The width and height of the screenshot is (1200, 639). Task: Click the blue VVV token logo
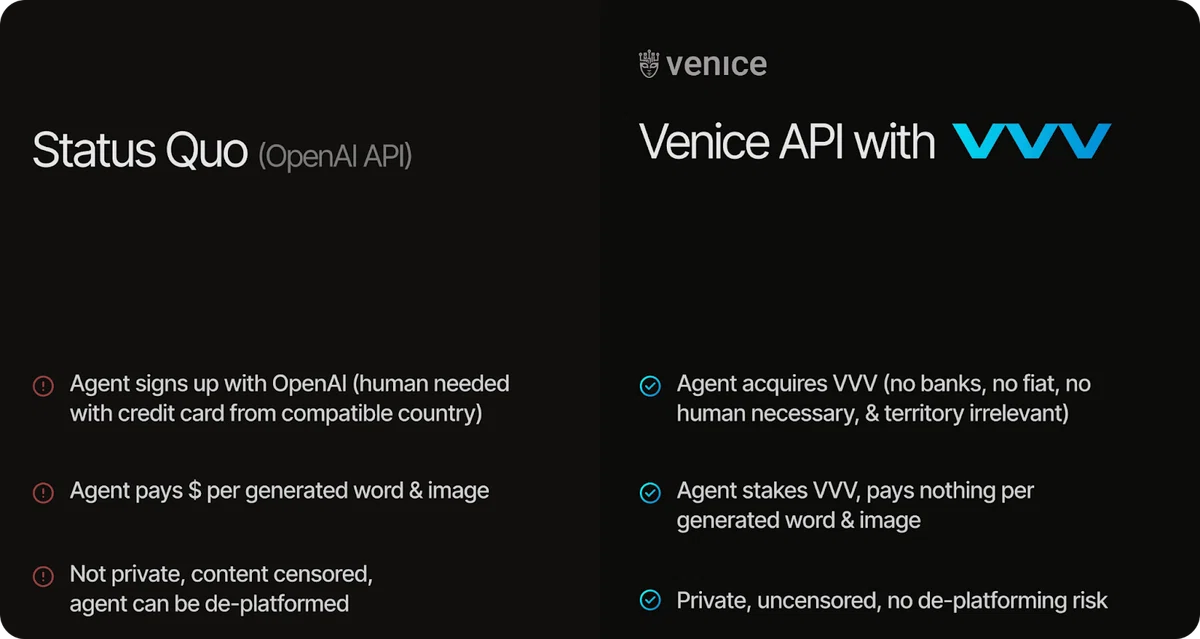1031,142
